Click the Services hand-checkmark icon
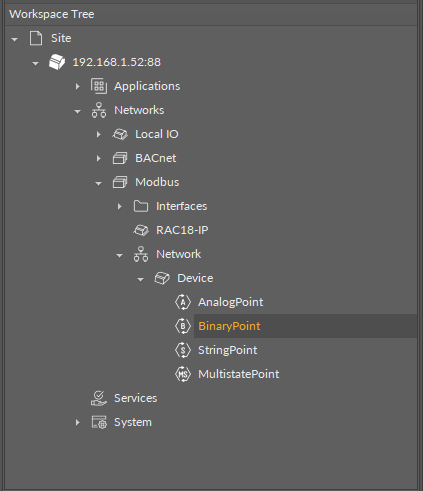 [99, 398]
